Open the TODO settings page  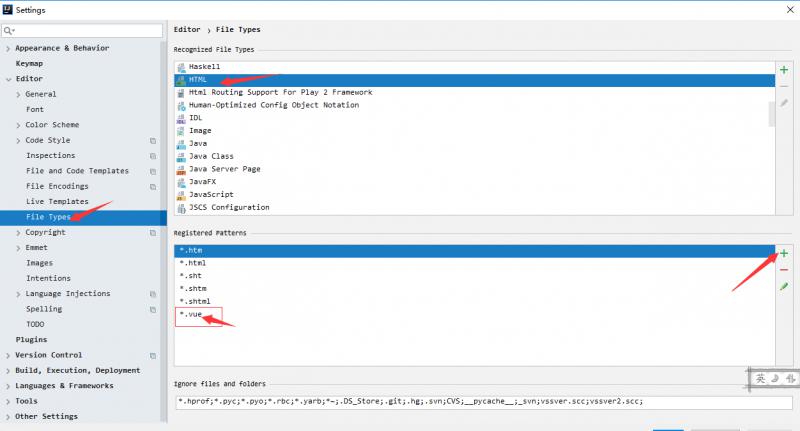pos(35,324)
